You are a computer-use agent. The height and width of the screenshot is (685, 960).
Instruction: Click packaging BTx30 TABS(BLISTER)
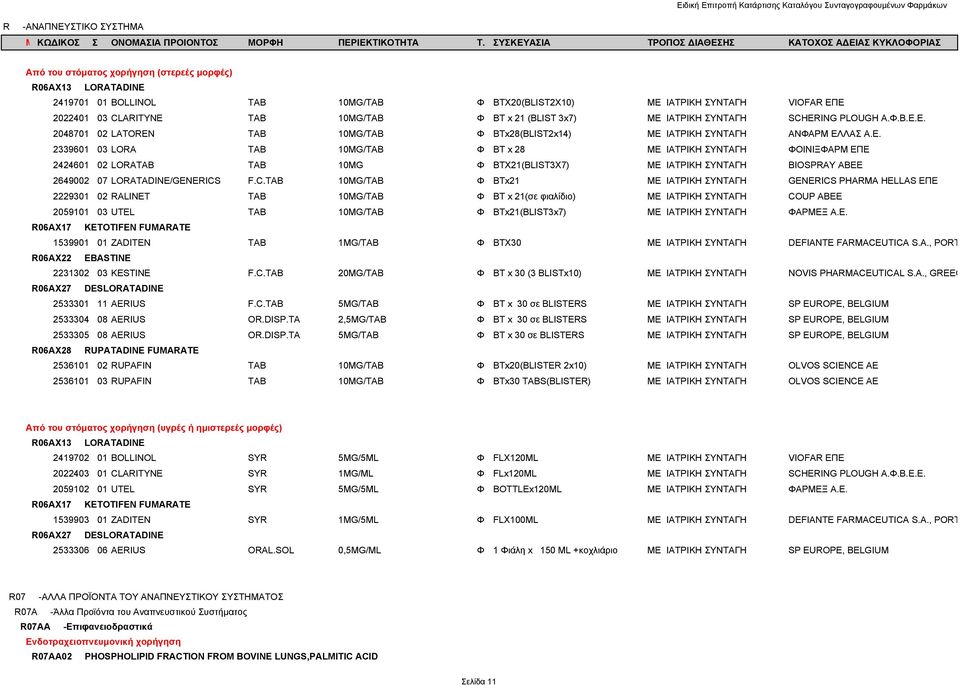(542, 381)
